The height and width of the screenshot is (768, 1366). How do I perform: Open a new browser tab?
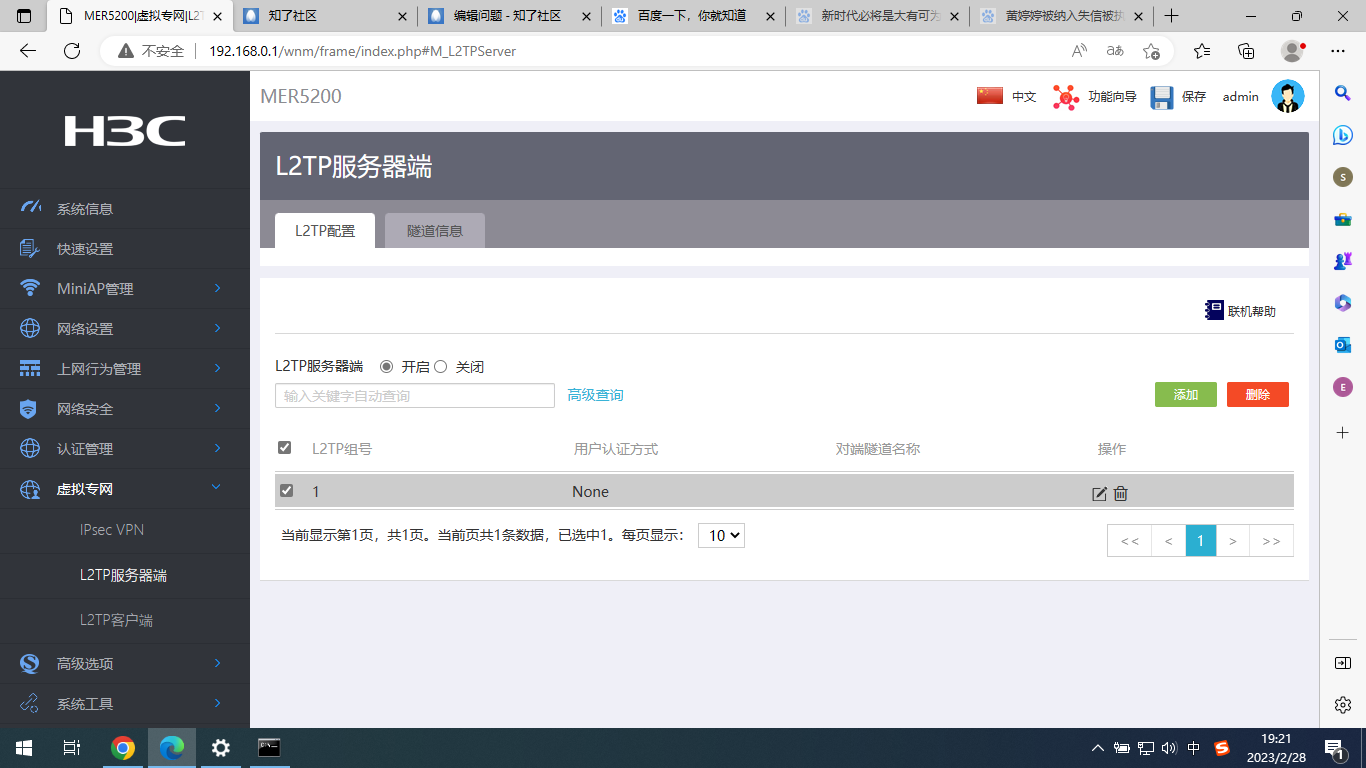(x=1171, y=16)
